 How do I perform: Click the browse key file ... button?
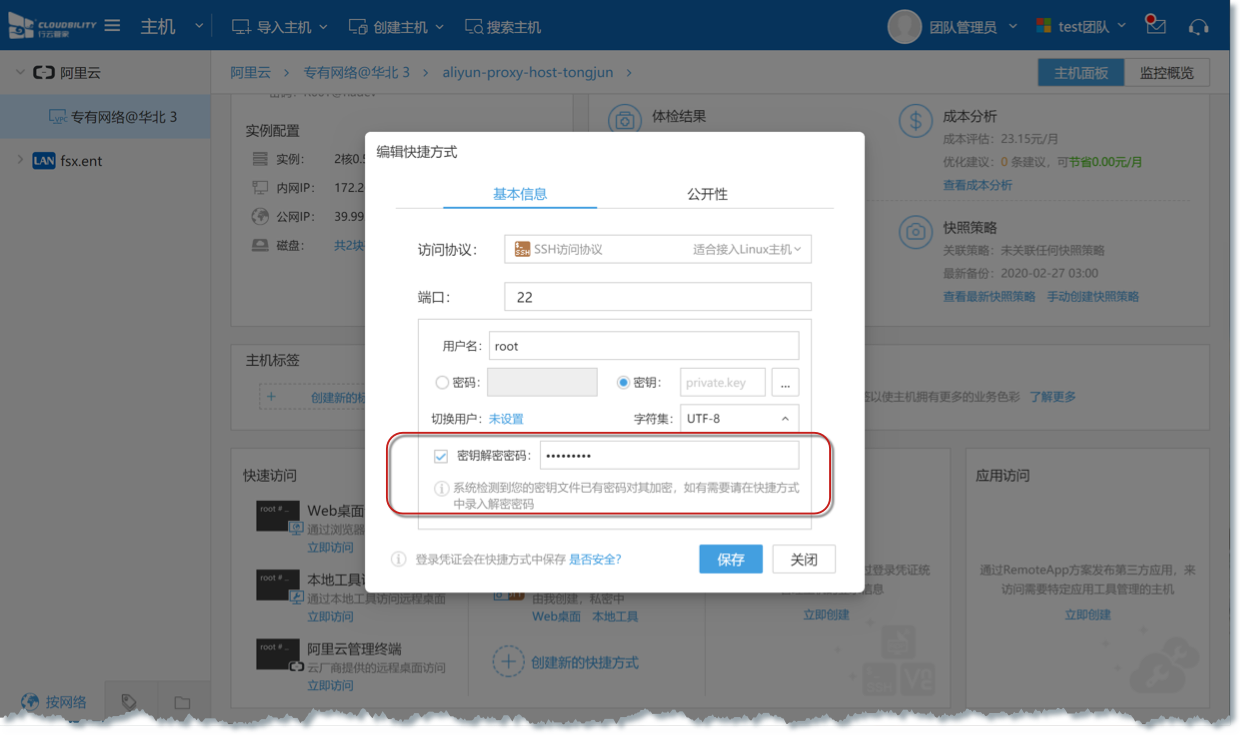tap(785, 383)
